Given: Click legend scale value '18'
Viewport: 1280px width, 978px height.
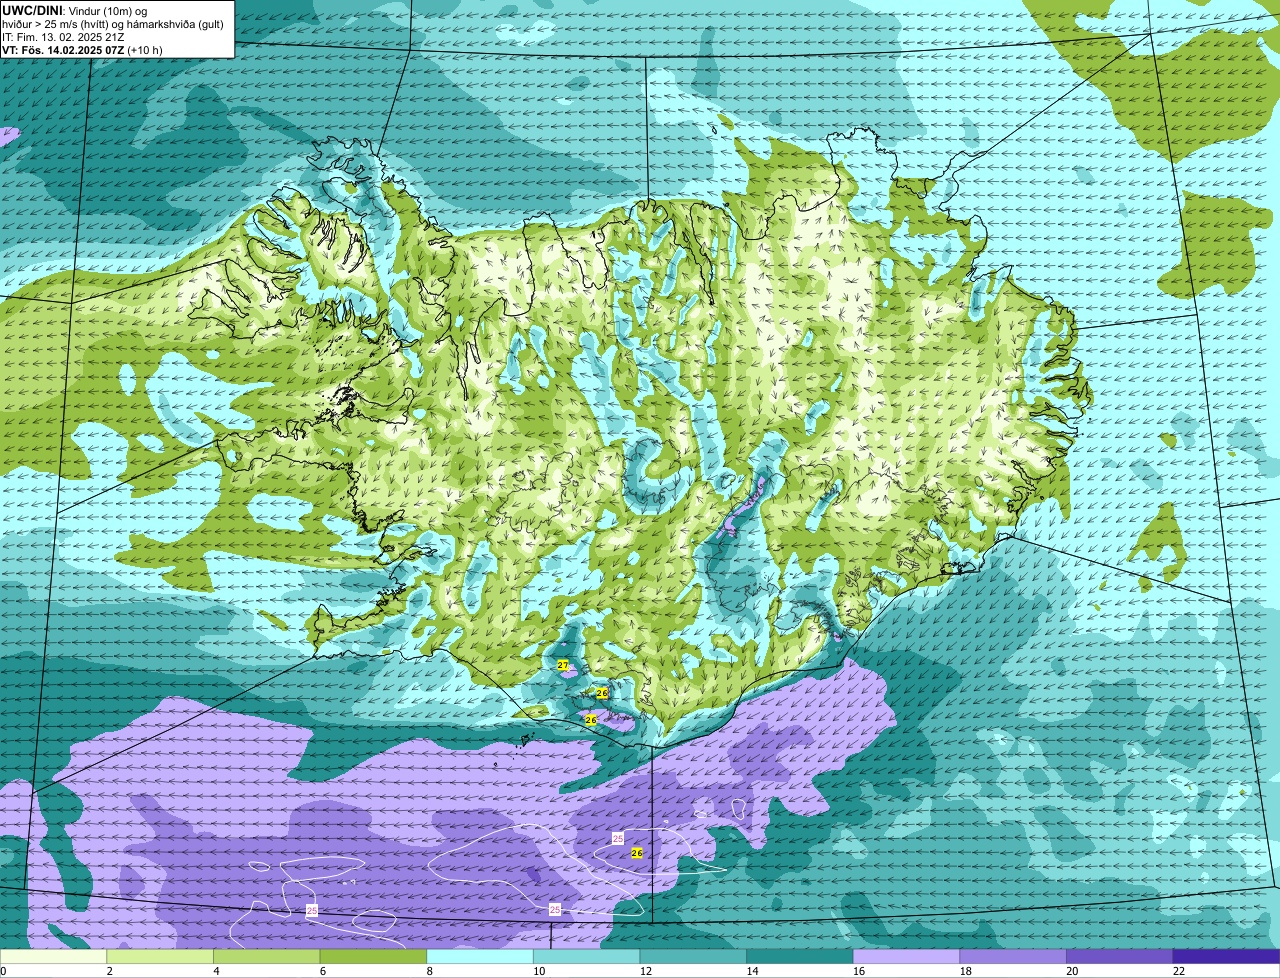Looking at the screenshot, I should (x=966, y=971).
